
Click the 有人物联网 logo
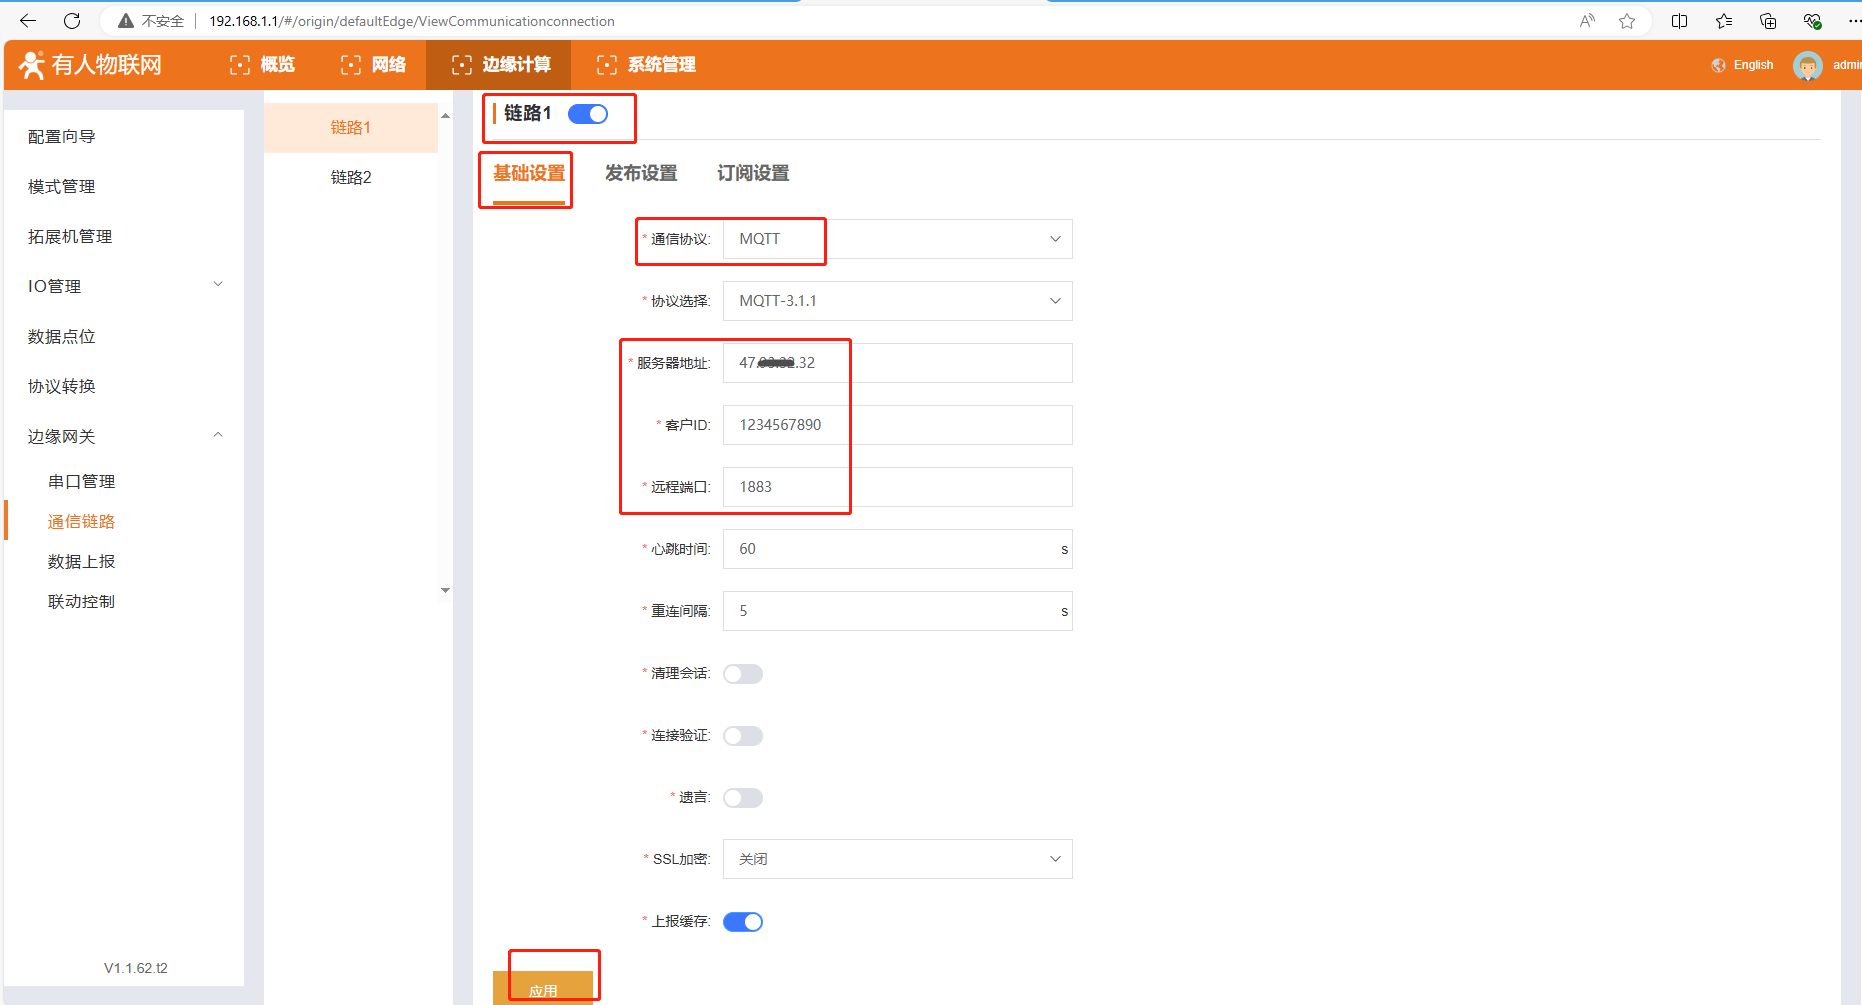click(x=91, y=65)
